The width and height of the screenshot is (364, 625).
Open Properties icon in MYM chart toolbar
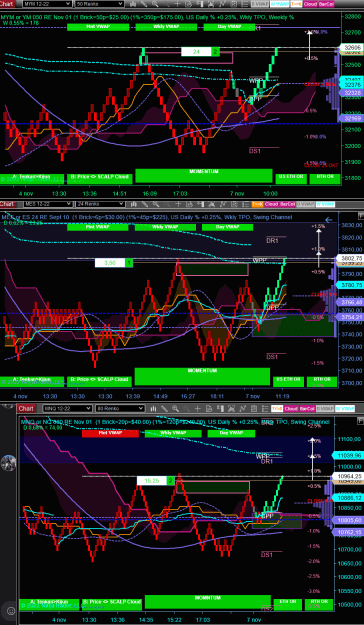[x=244, y=4]
